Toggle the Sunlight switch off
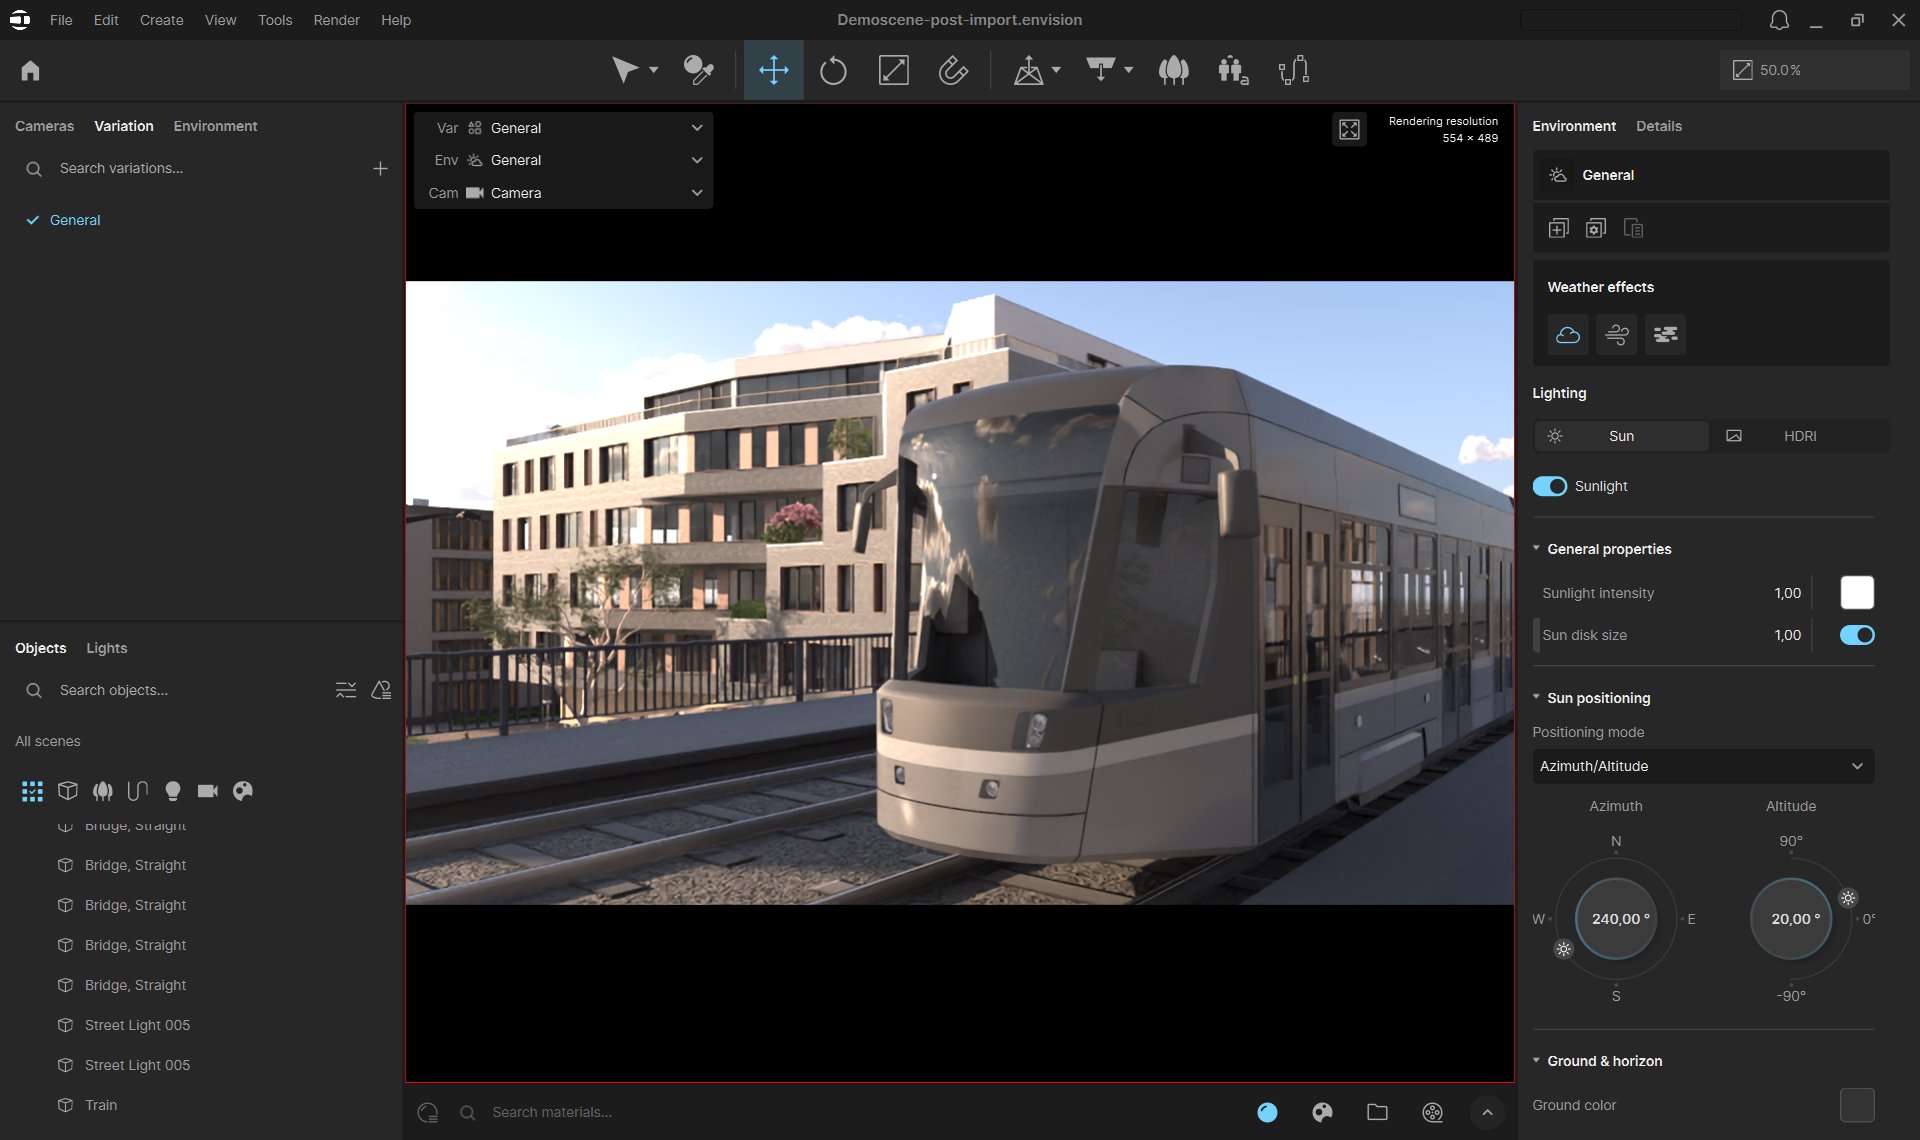Image resolution: width=1920 pixels, height=1140 pixels. tap(1550, 486)
